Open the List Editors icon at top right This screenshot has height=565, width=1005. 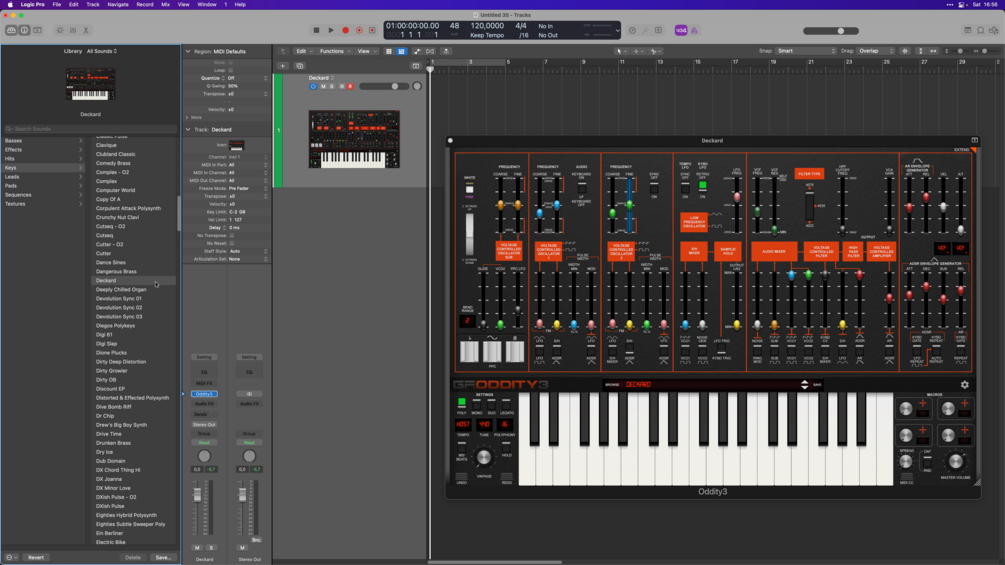968,30
